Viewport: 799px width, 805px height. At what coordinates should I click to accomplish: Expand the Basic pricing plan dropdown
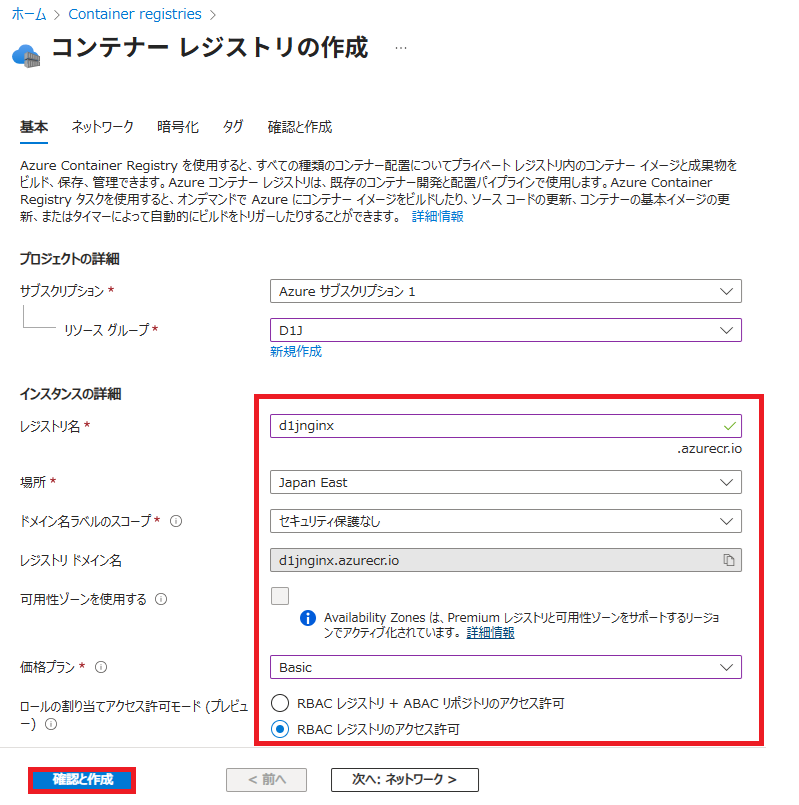(x=505, y=667)
